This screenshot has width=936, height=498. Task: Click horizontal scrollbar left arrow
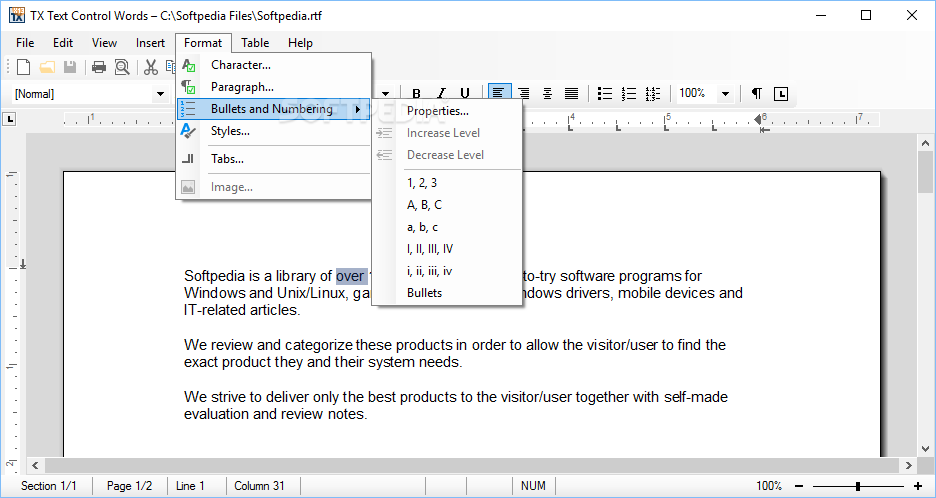(35, 465)
